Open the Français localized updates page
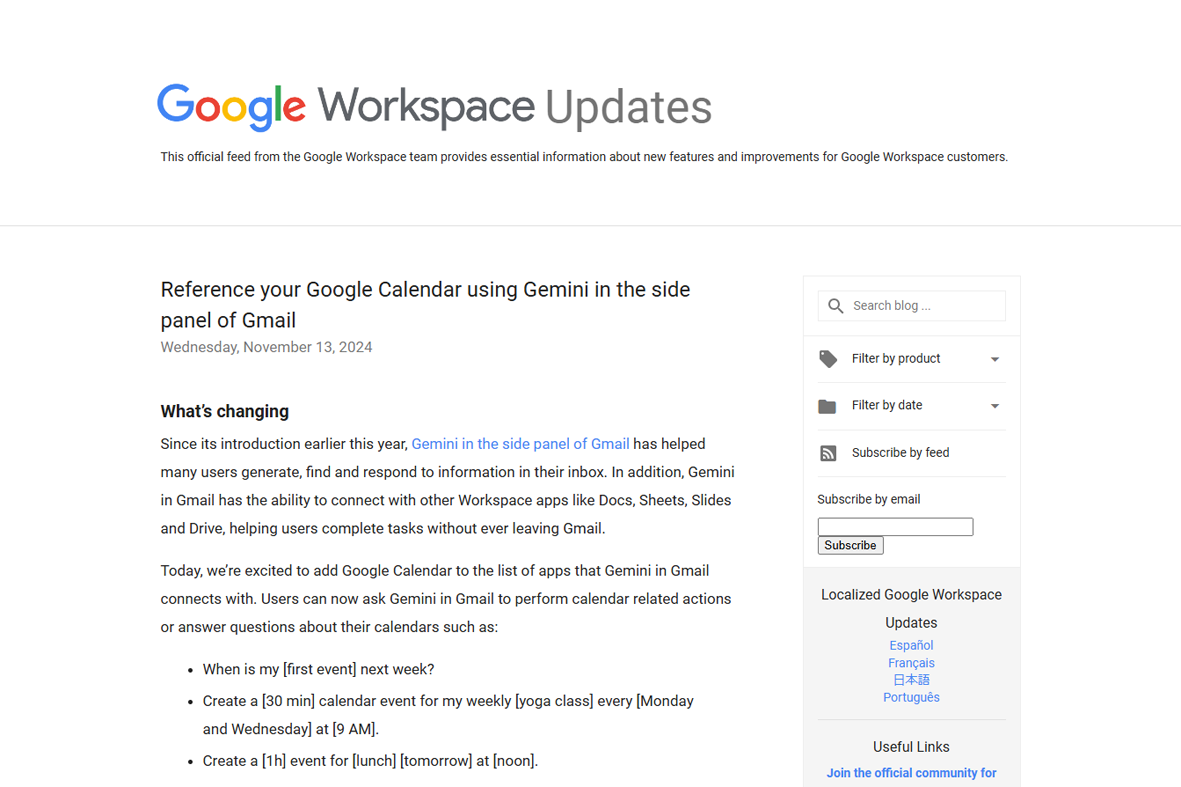 click(x=911, y=662)
